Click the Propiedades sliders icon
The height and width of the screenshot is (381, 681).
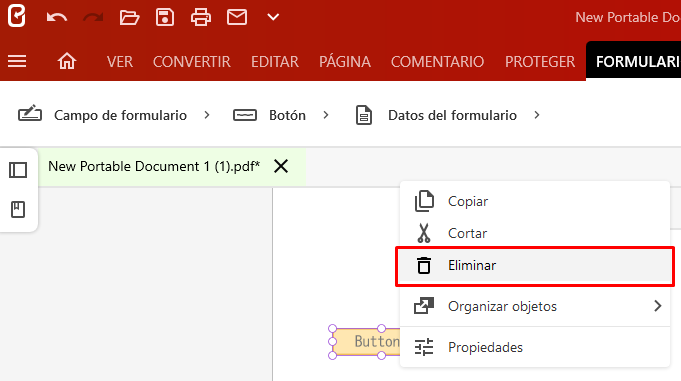[x=424, y=347]
